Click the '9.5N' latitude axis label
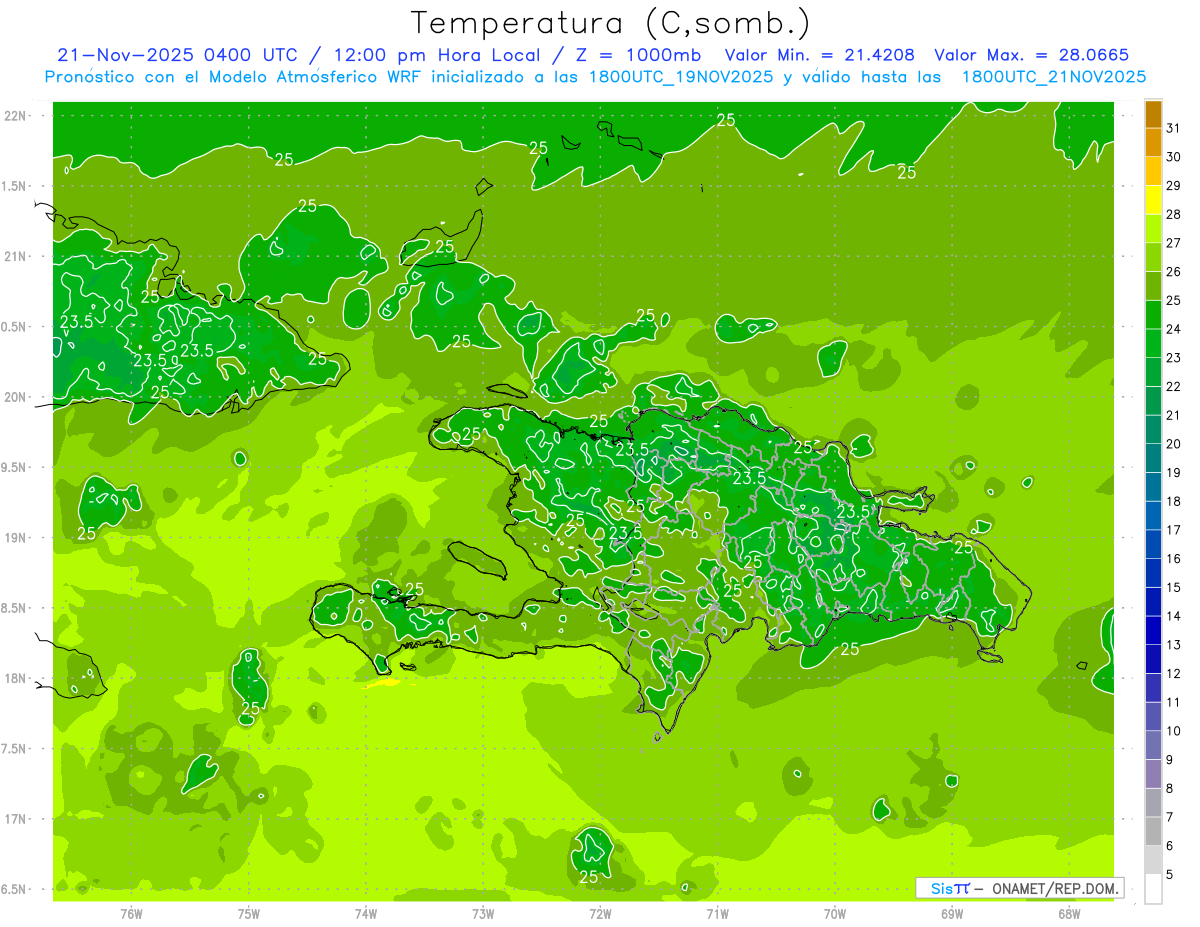This screenshot has width=1200, height=927. (13, 467)
